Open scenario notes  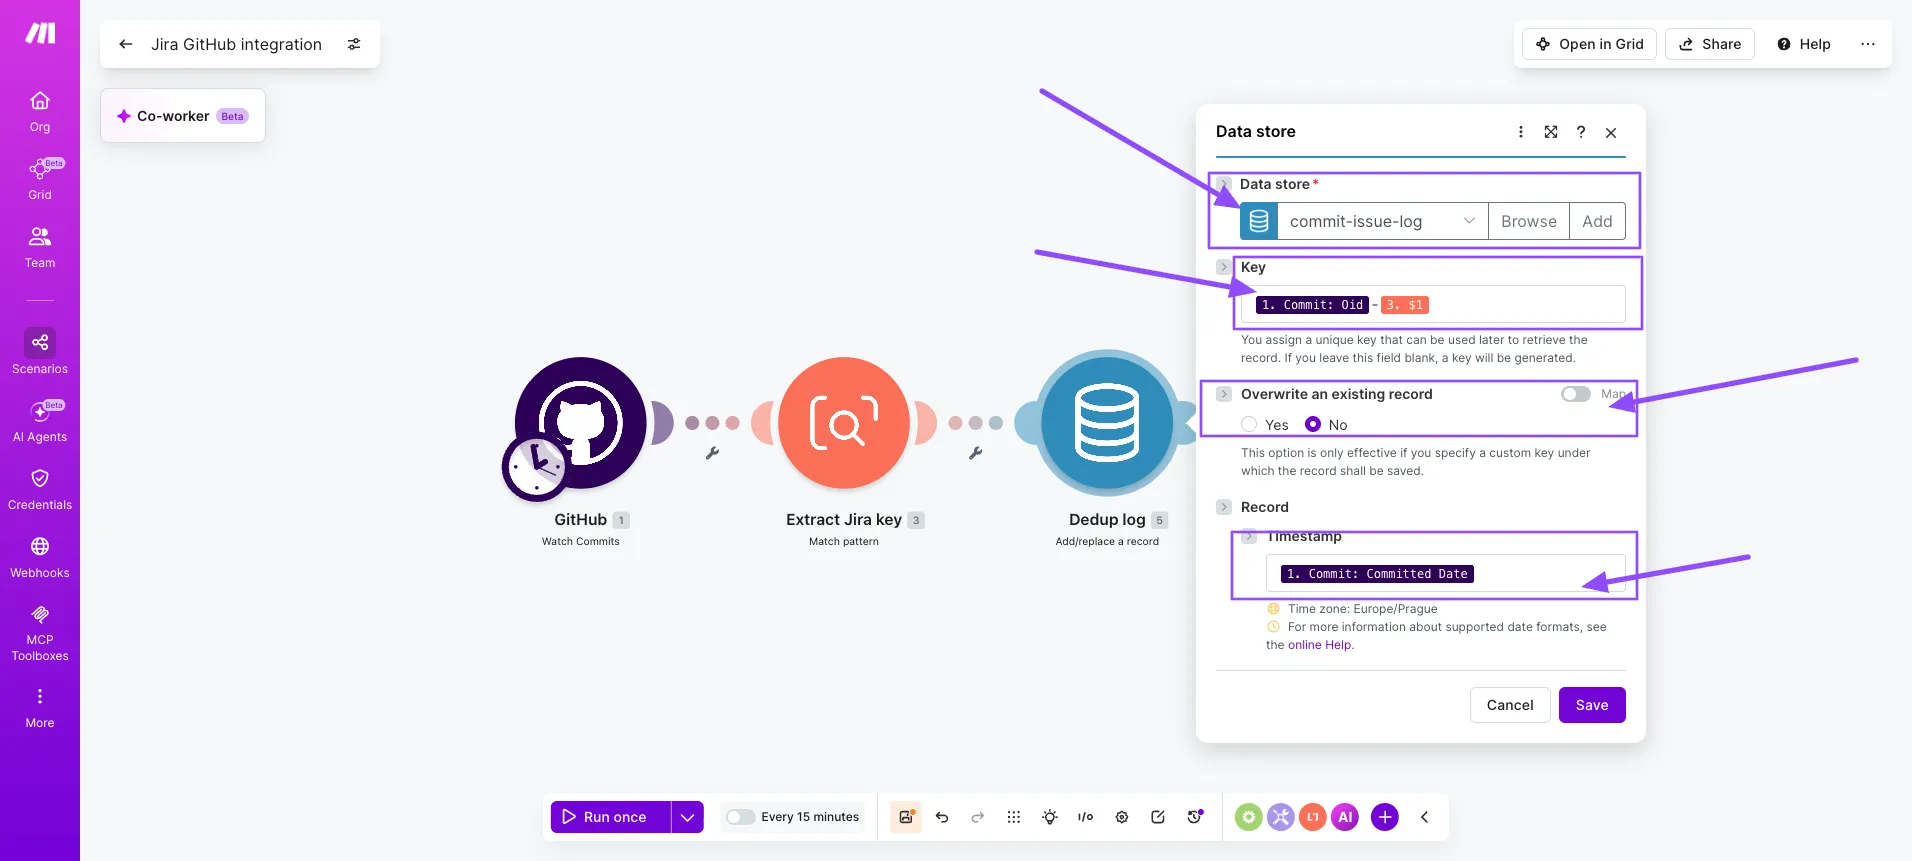coord(1158,817)
